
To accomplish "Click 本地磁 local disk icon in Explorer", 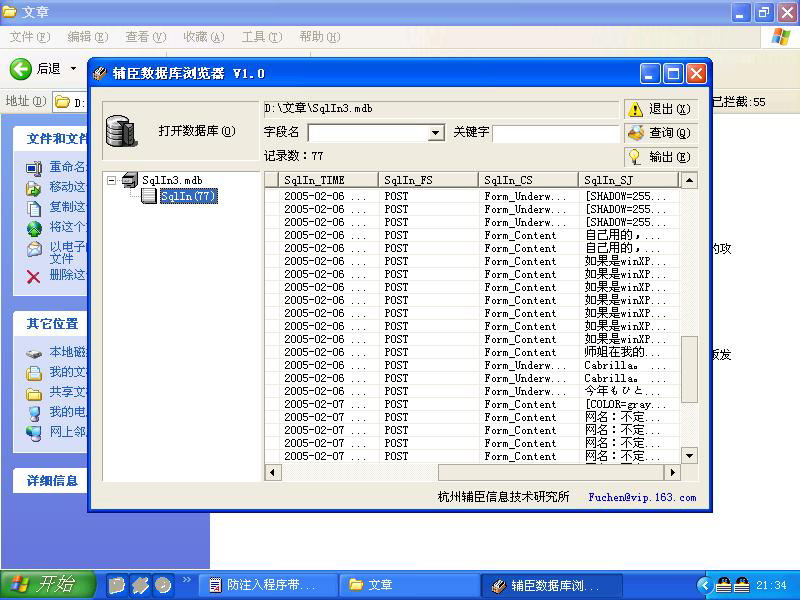I will tap(34, 353).
